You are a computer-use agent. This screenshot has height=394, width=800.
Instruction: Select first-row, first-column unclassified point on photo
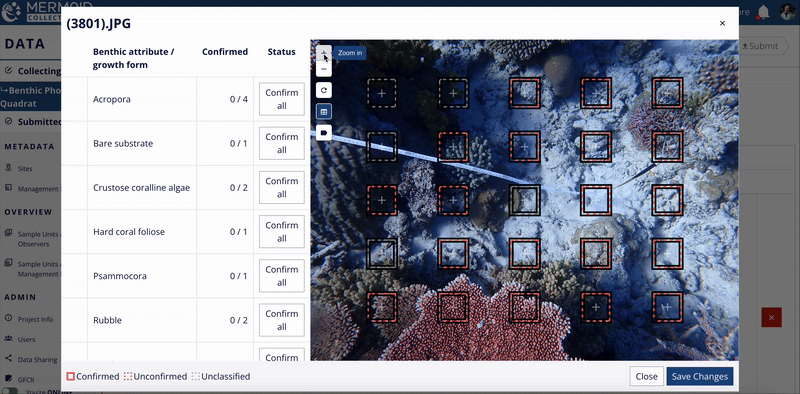381,93
